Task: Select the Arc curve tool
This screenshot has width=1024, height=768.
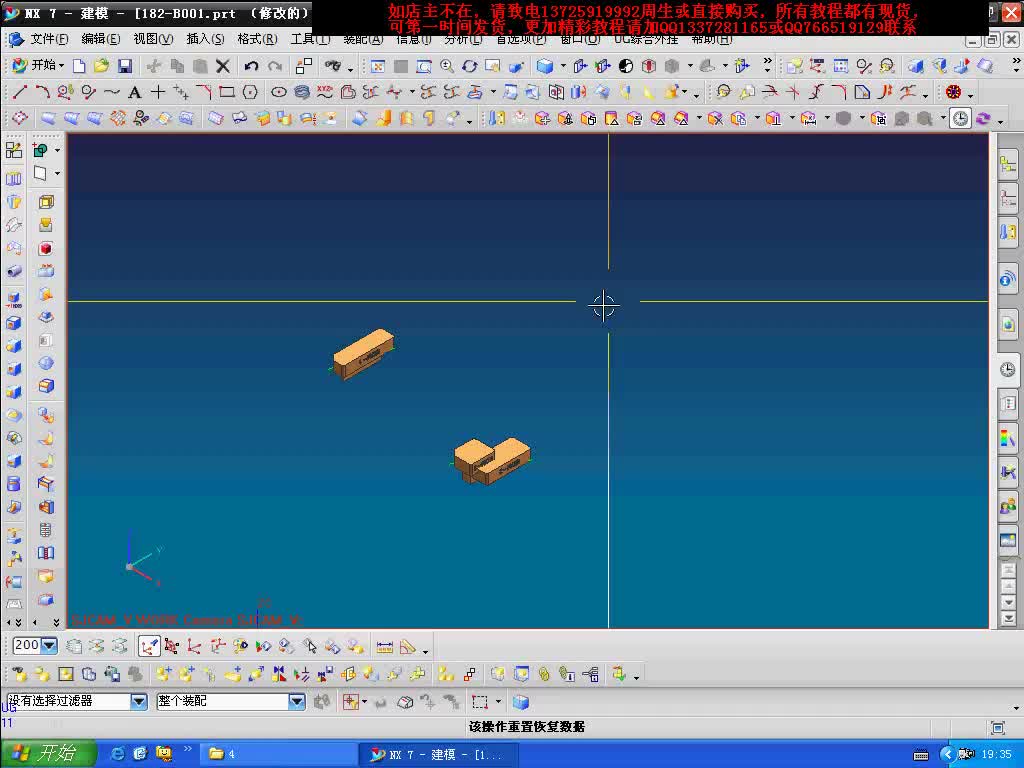Action: tap(42, 92)
